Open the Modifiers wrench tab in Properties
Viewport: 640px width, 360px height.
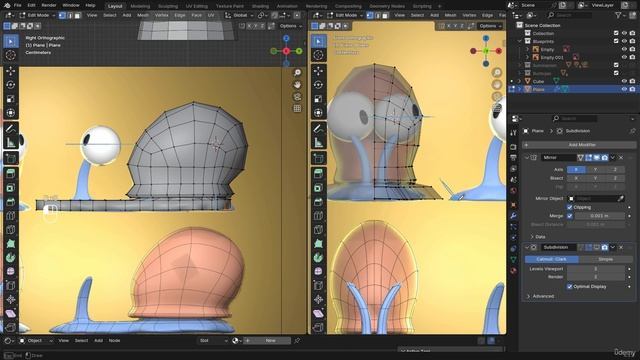tap(513, 216)
